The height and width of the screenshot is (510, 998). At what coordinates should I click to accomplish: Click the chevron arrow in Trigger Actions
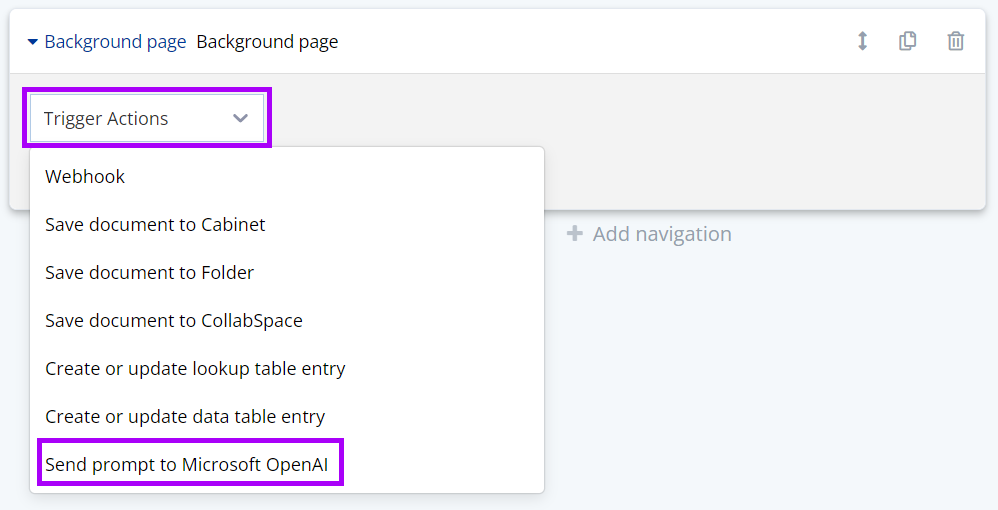240,118
